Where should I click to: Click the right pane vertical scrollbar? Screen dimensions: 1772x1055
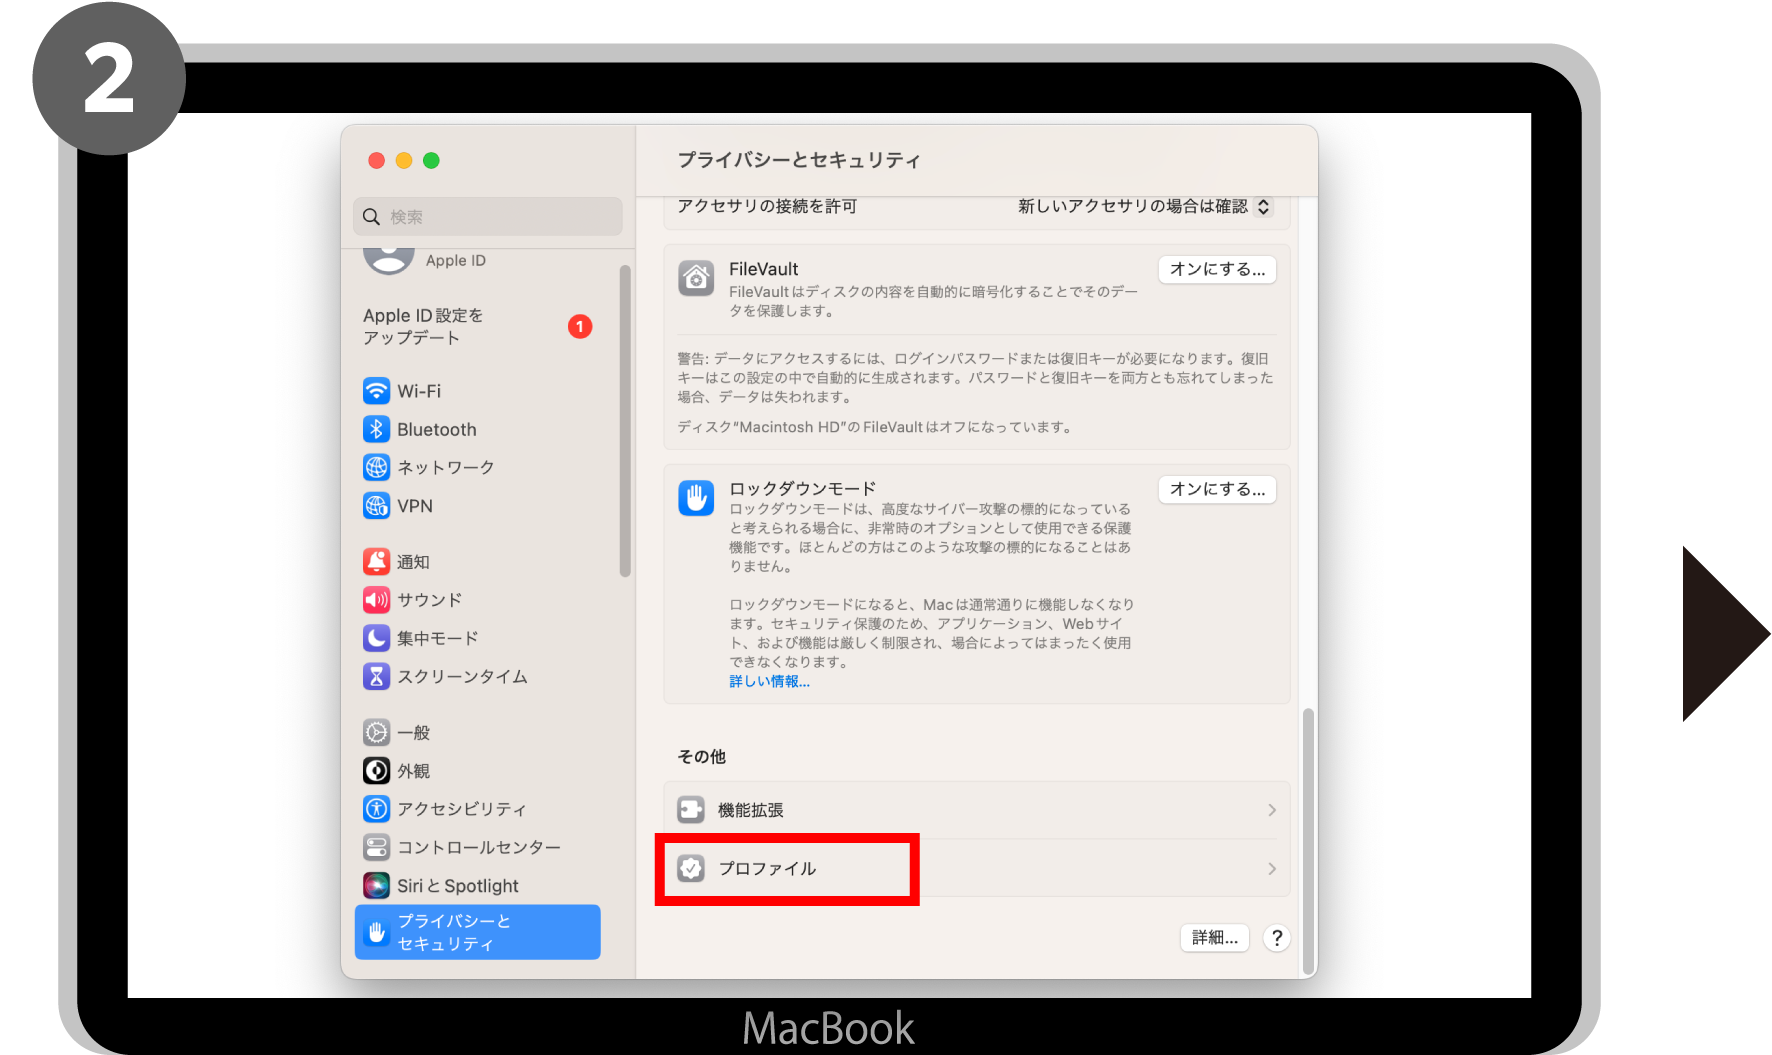[x=1308, y=840]
